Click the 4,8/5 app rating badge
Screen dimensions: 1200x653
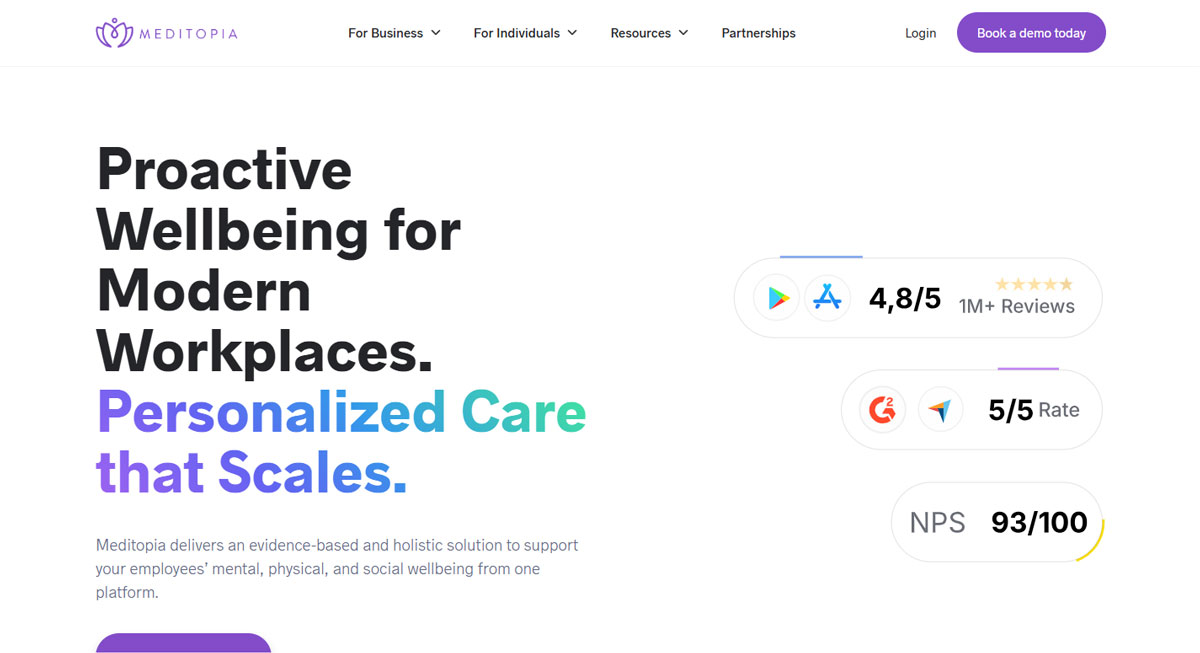pyautogui.click(x=905, y=298)
